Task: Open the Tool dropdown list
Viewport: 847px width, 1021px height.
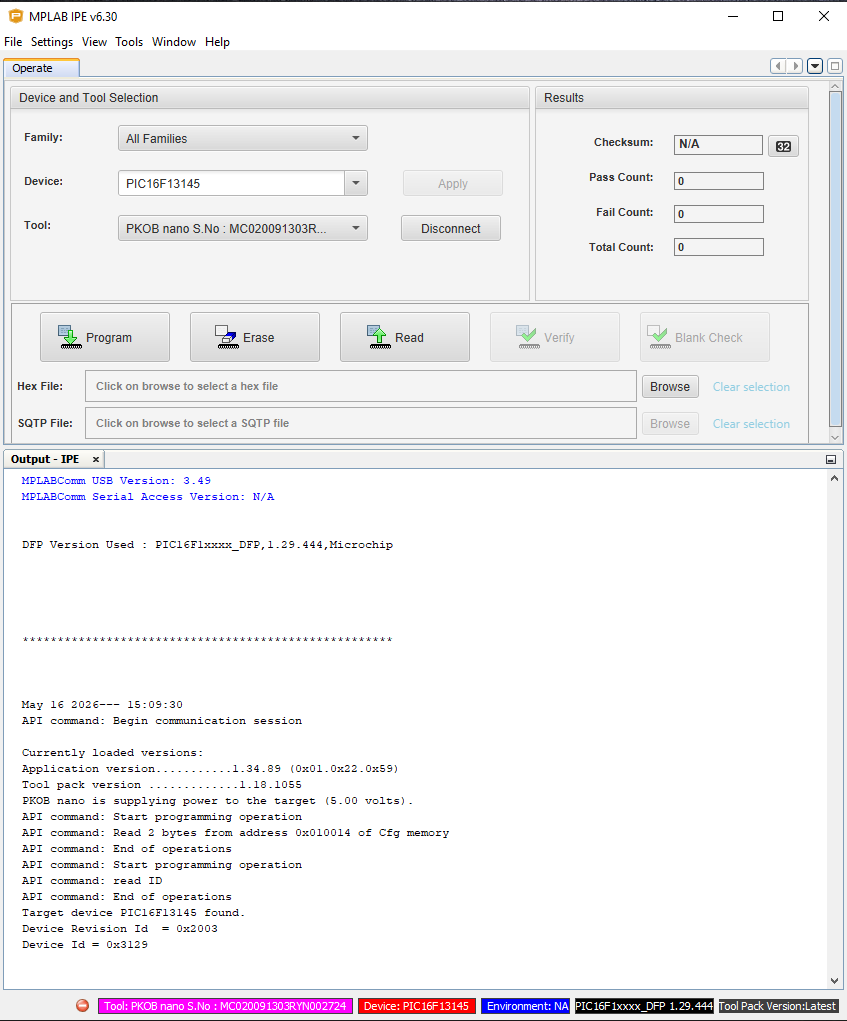Action: point(243,229)
